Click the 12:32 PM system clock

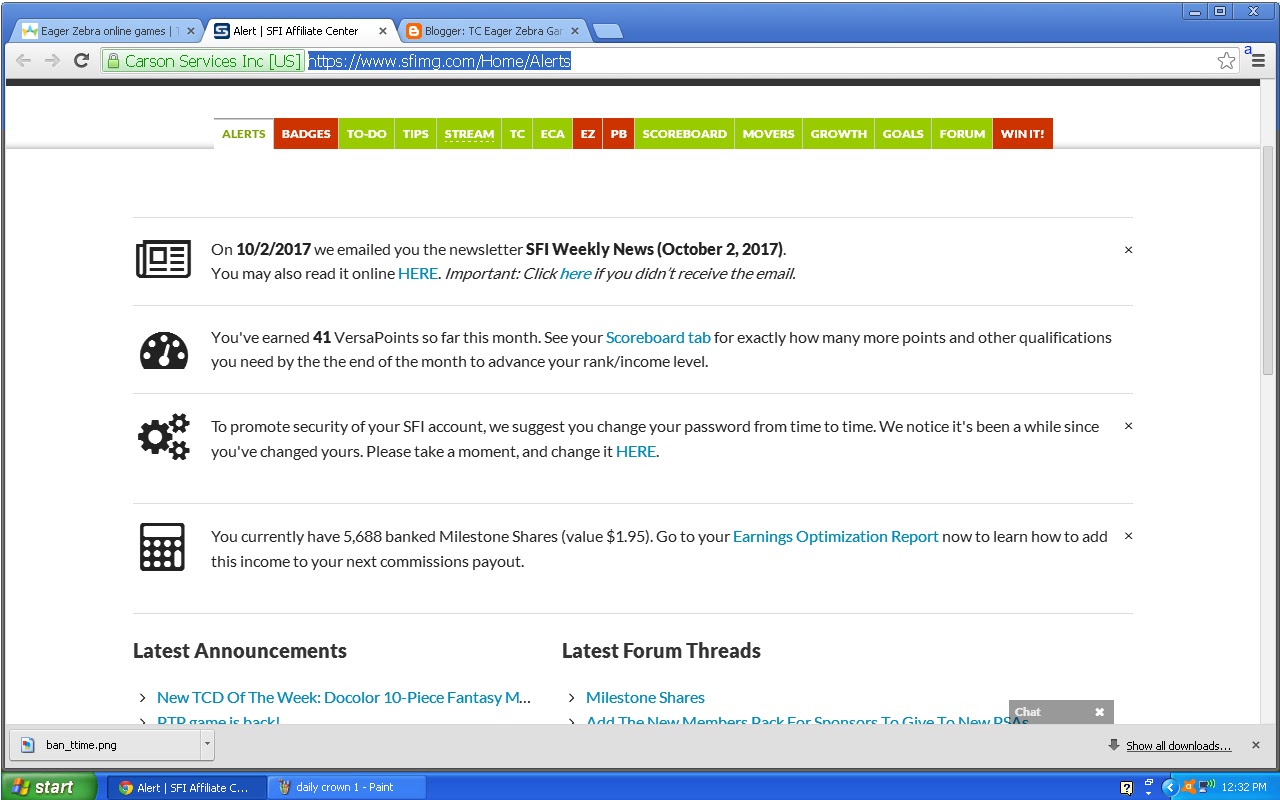pyautogui.click(x=1244, y=787)
